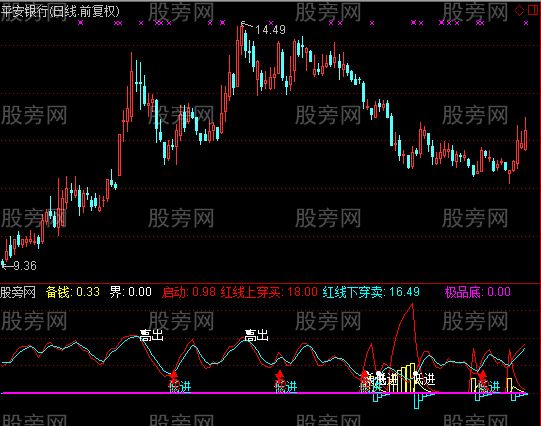
Task: Select the 界: 0.00 indicator value
Action: coord(130,292)
